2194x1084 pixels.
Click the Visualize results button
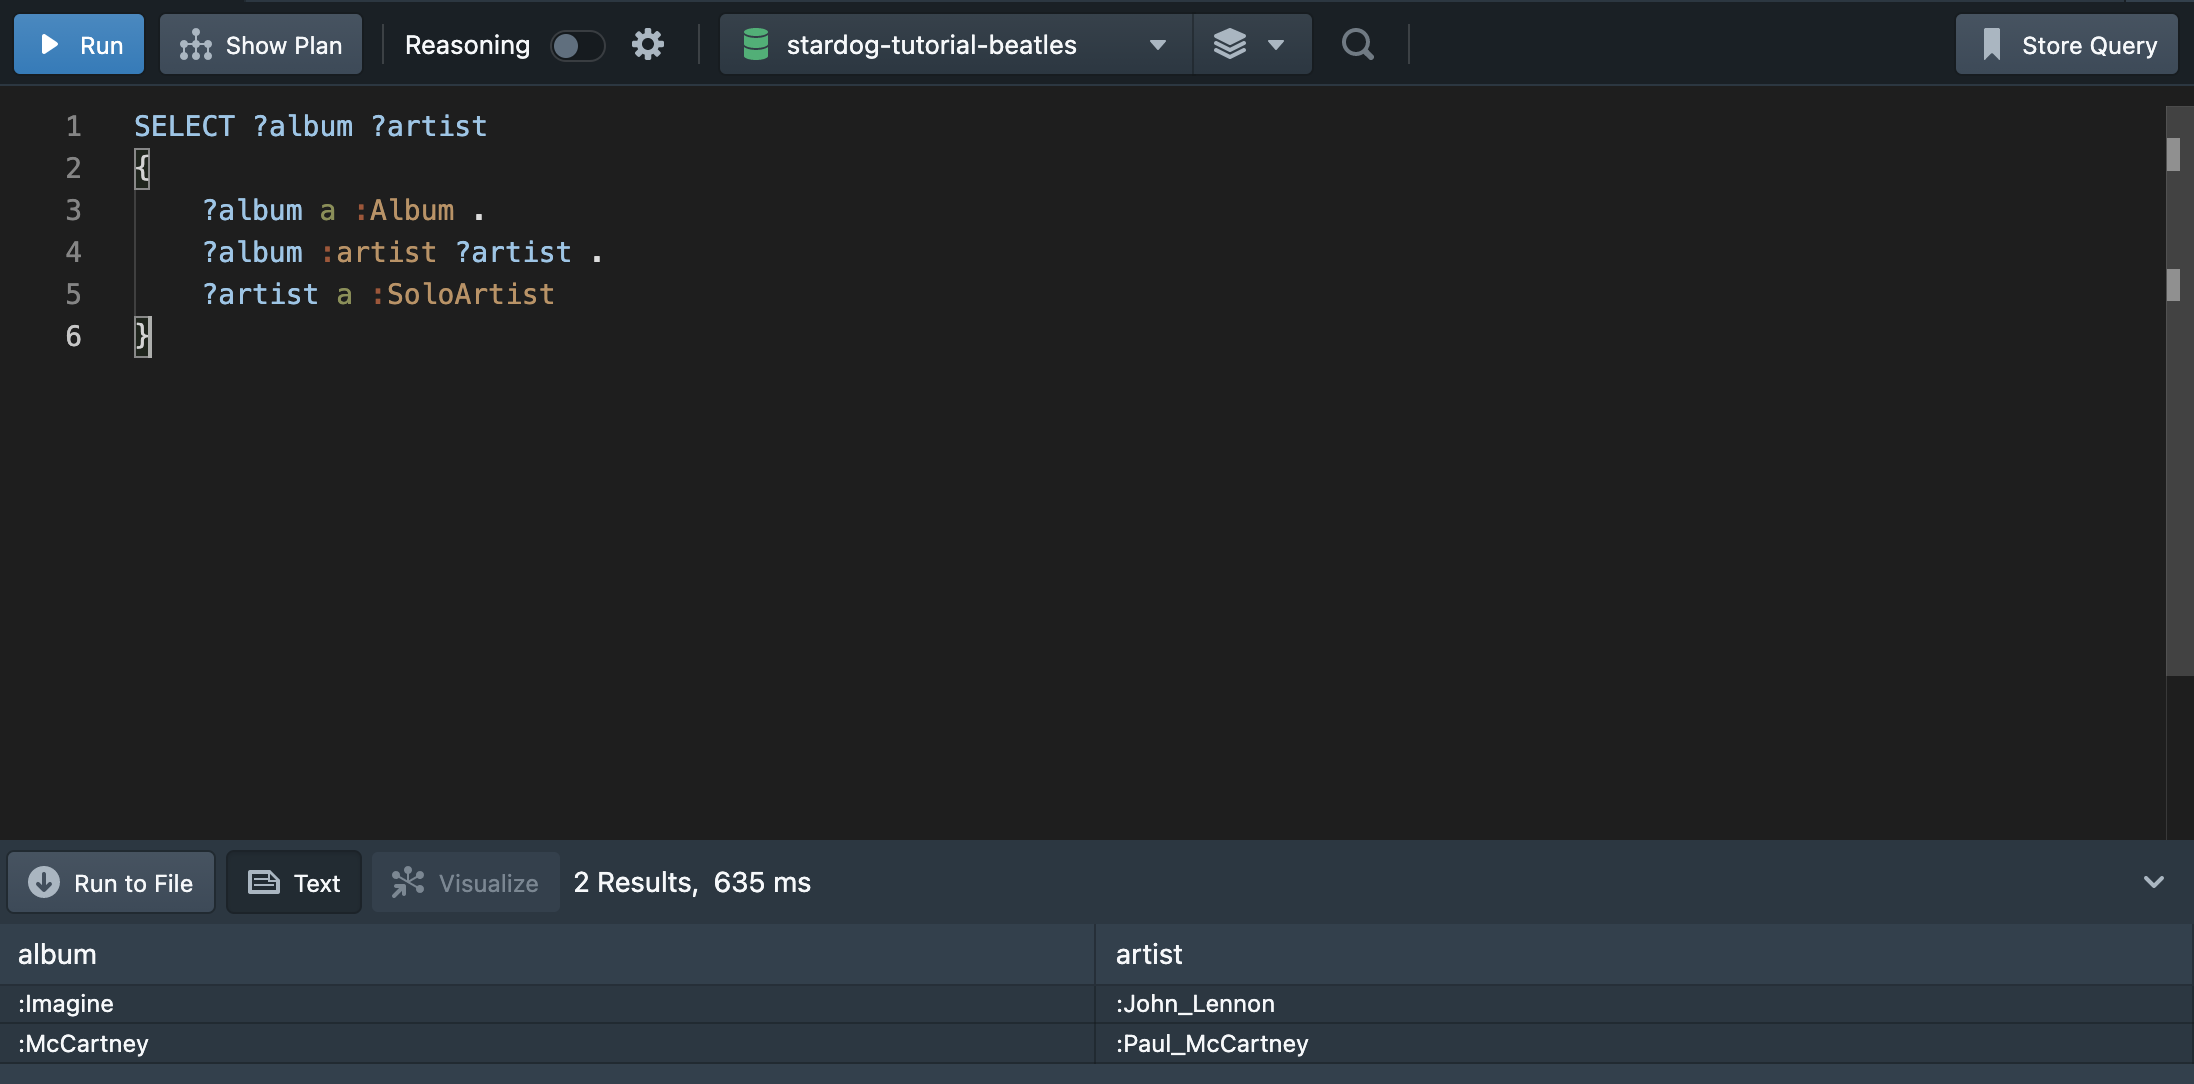click(x=465, y=883)
